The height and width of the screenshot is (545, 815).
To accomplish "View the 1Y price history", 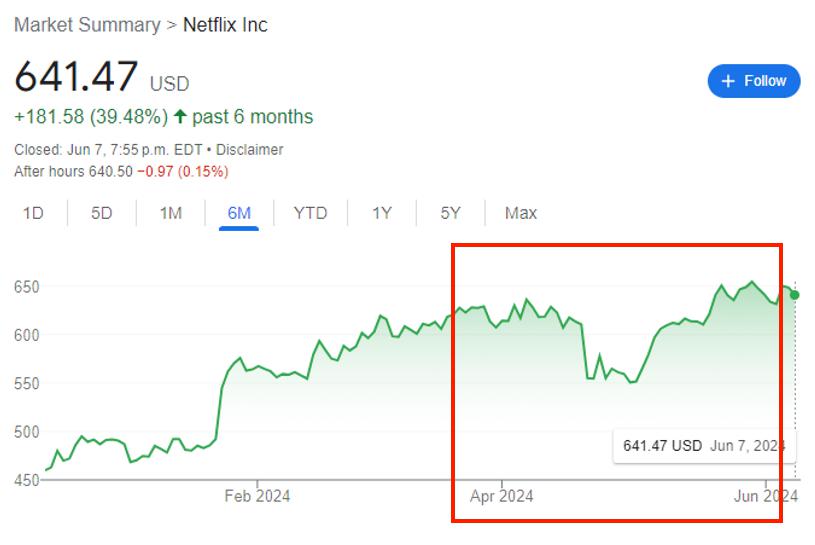I will point(382,213).
